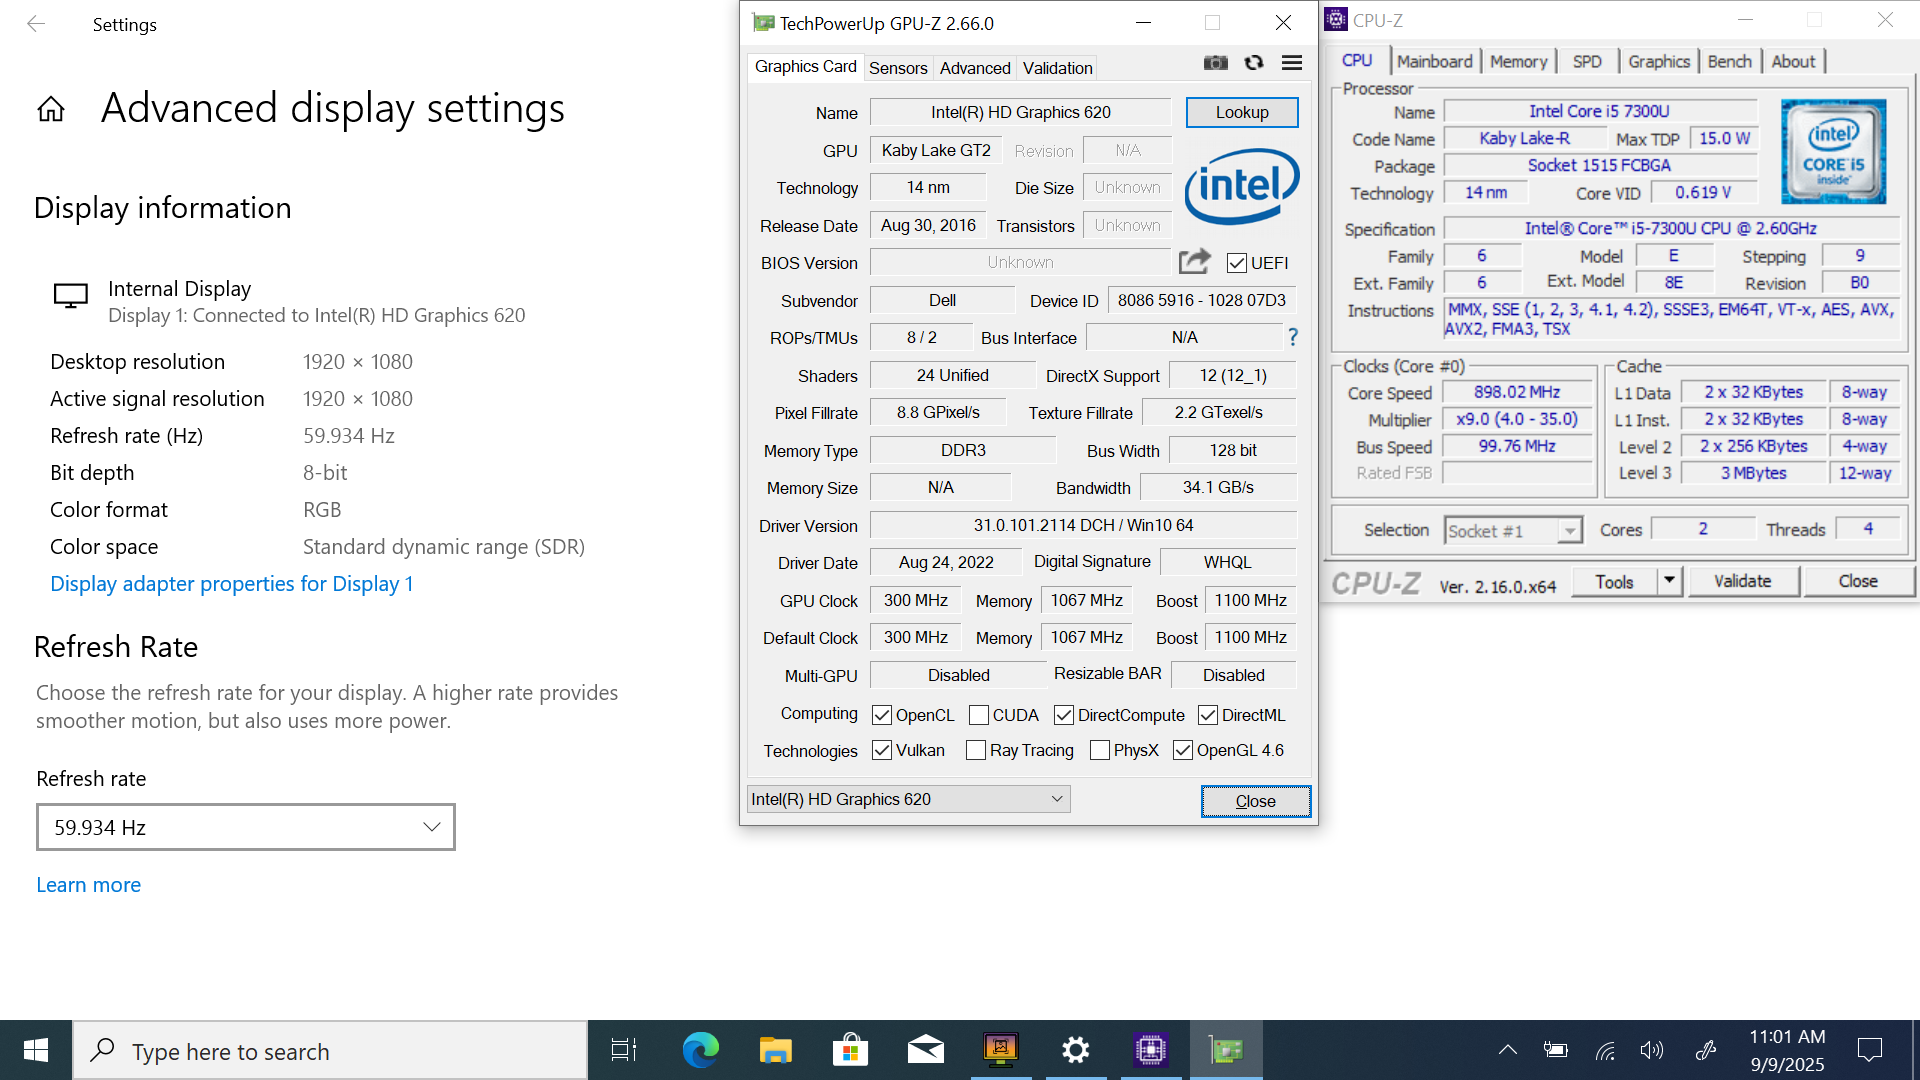Toggle the UEFI checkbox

[1237, 263]
